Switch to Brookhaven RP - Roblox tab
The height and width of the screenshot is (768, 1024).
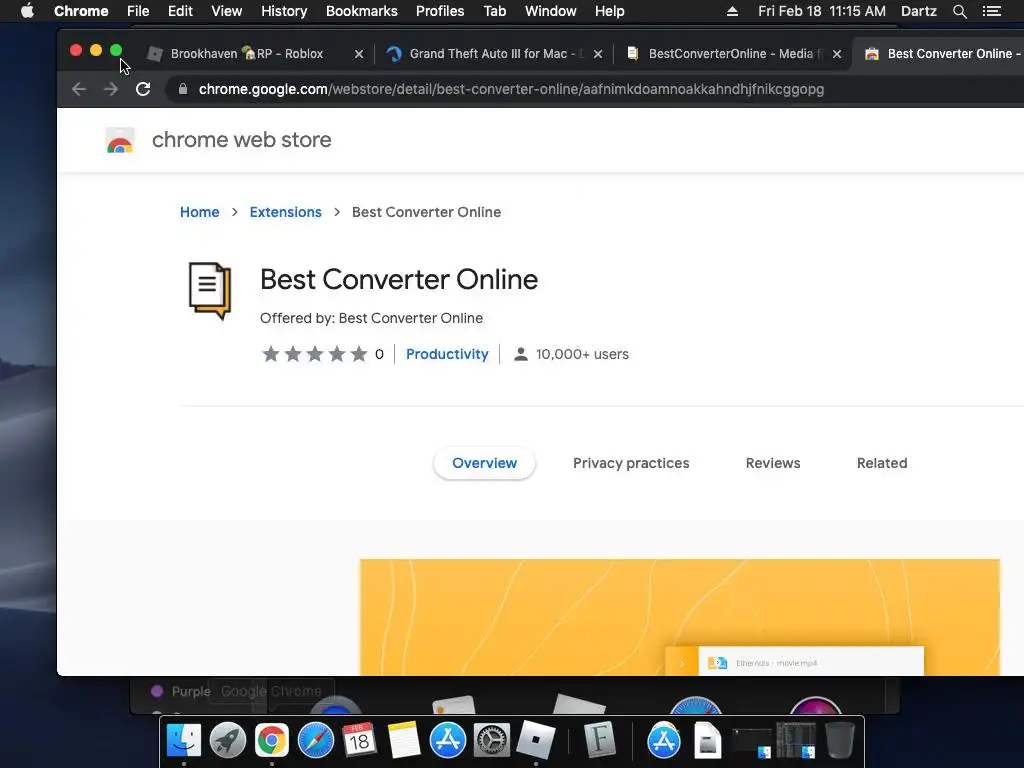pyautogui.click(x=247, y=54)
